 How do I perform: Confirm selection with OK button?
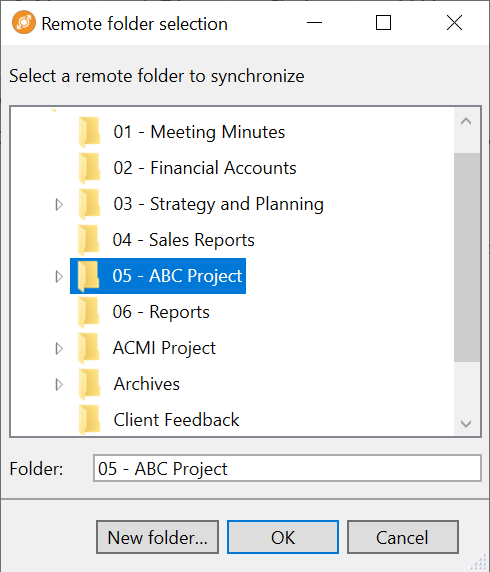tap(283, 537)
